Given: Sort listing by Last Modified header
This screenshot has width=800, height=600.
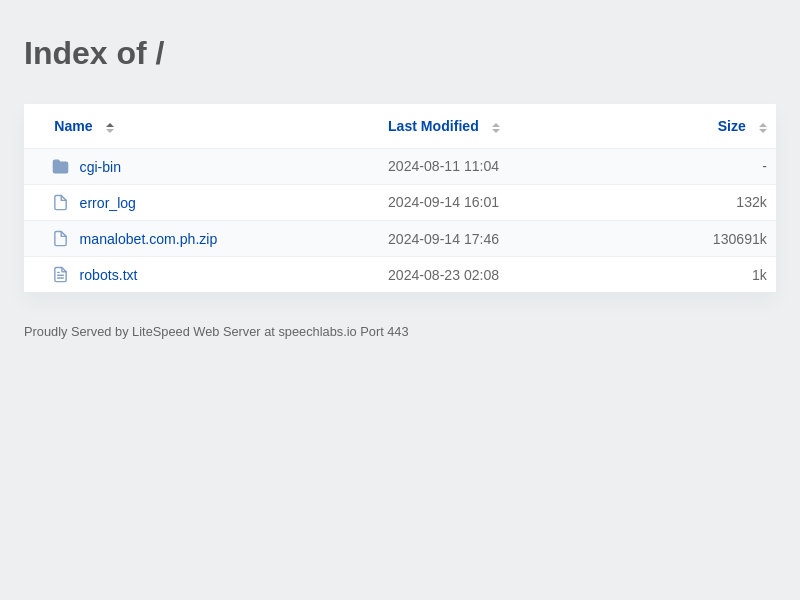Looking at the screenshot, I should point(433,126).
